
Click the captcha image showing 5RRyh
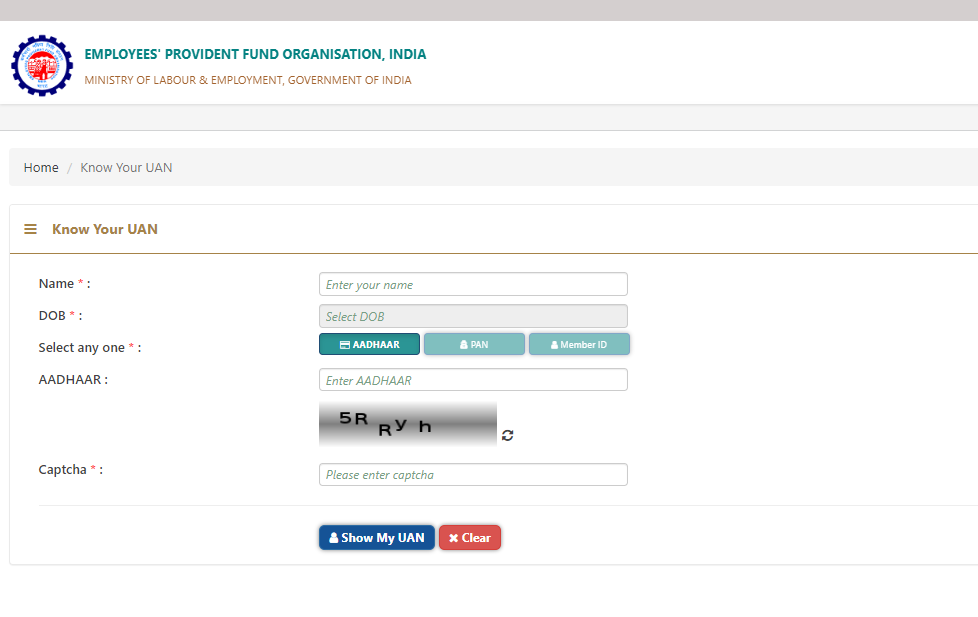click(x=407, y=424)
